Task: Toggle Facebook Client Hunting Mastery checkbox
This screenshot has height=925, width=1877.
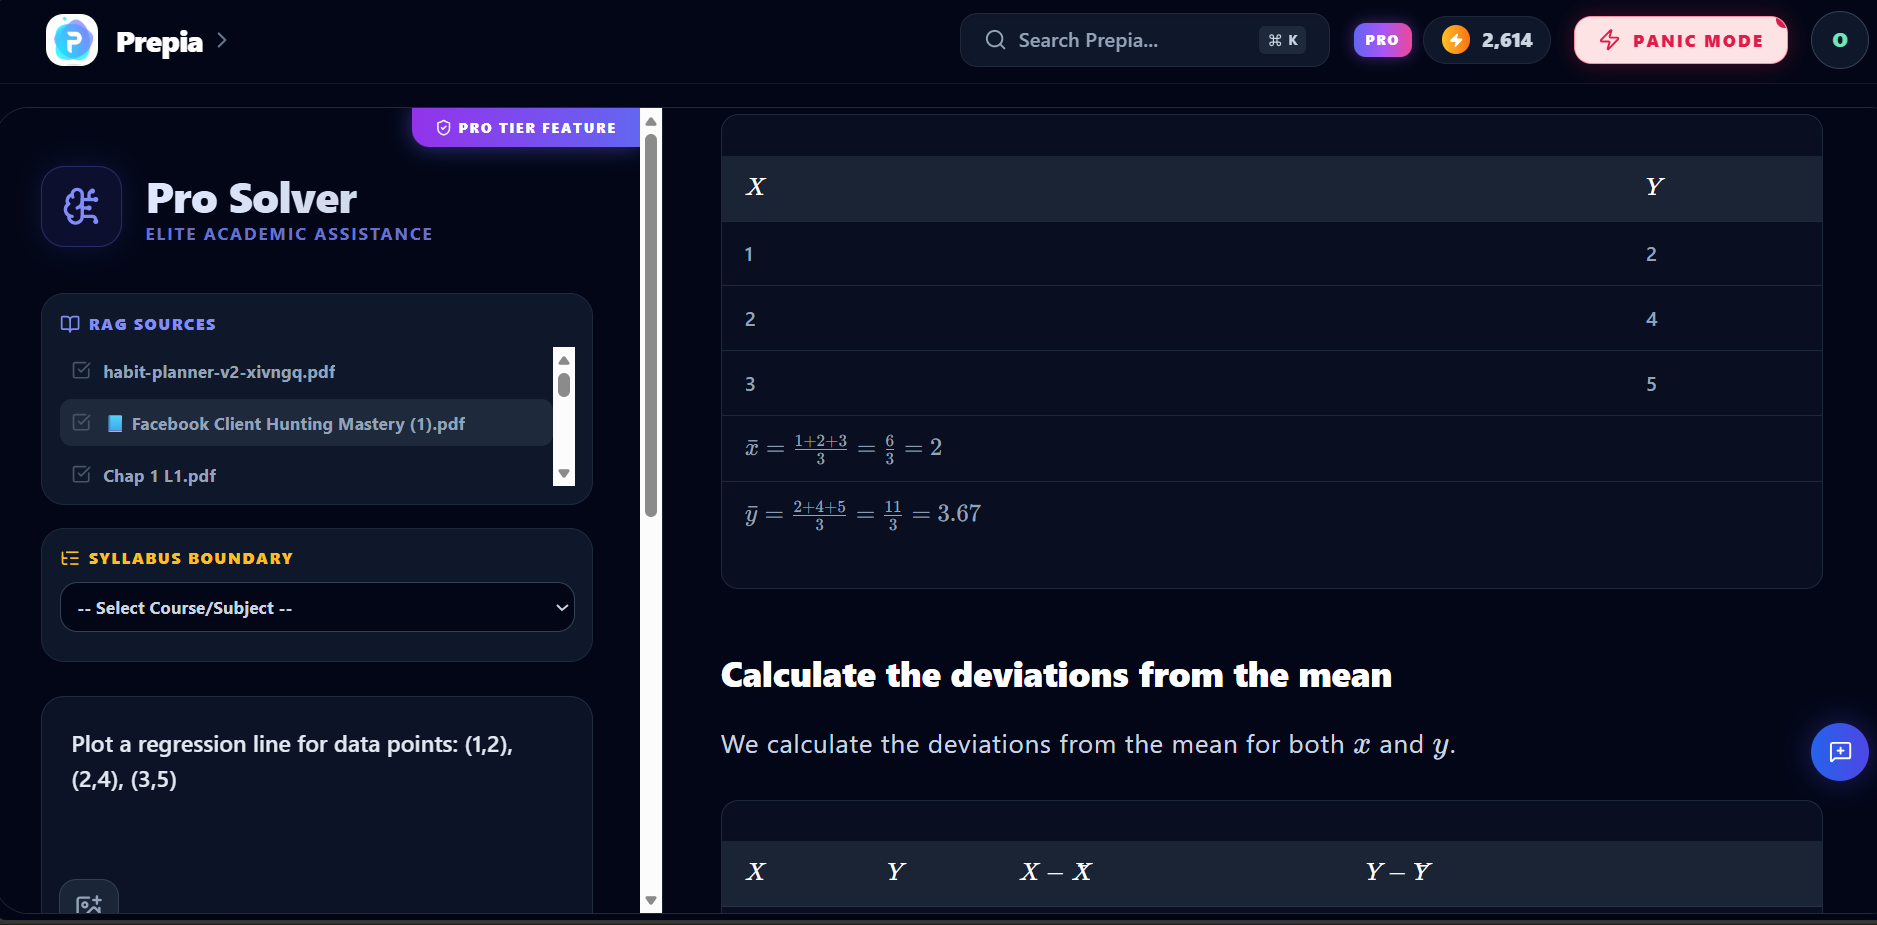Action: (82, 423)
